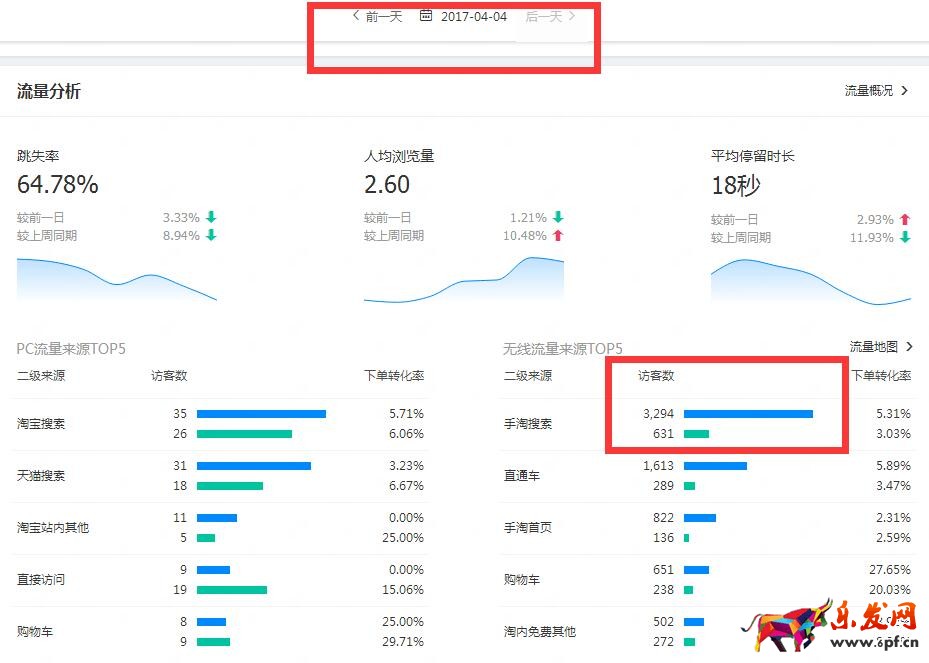
Task: Click the blue bar for 淘宝搜索 visitors
Action: point(261,414)
